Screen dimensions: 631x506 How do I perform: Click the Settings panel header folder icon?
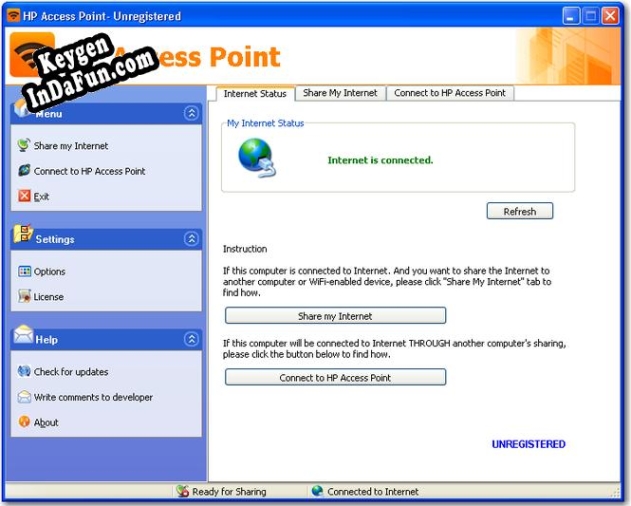point(23,233)
